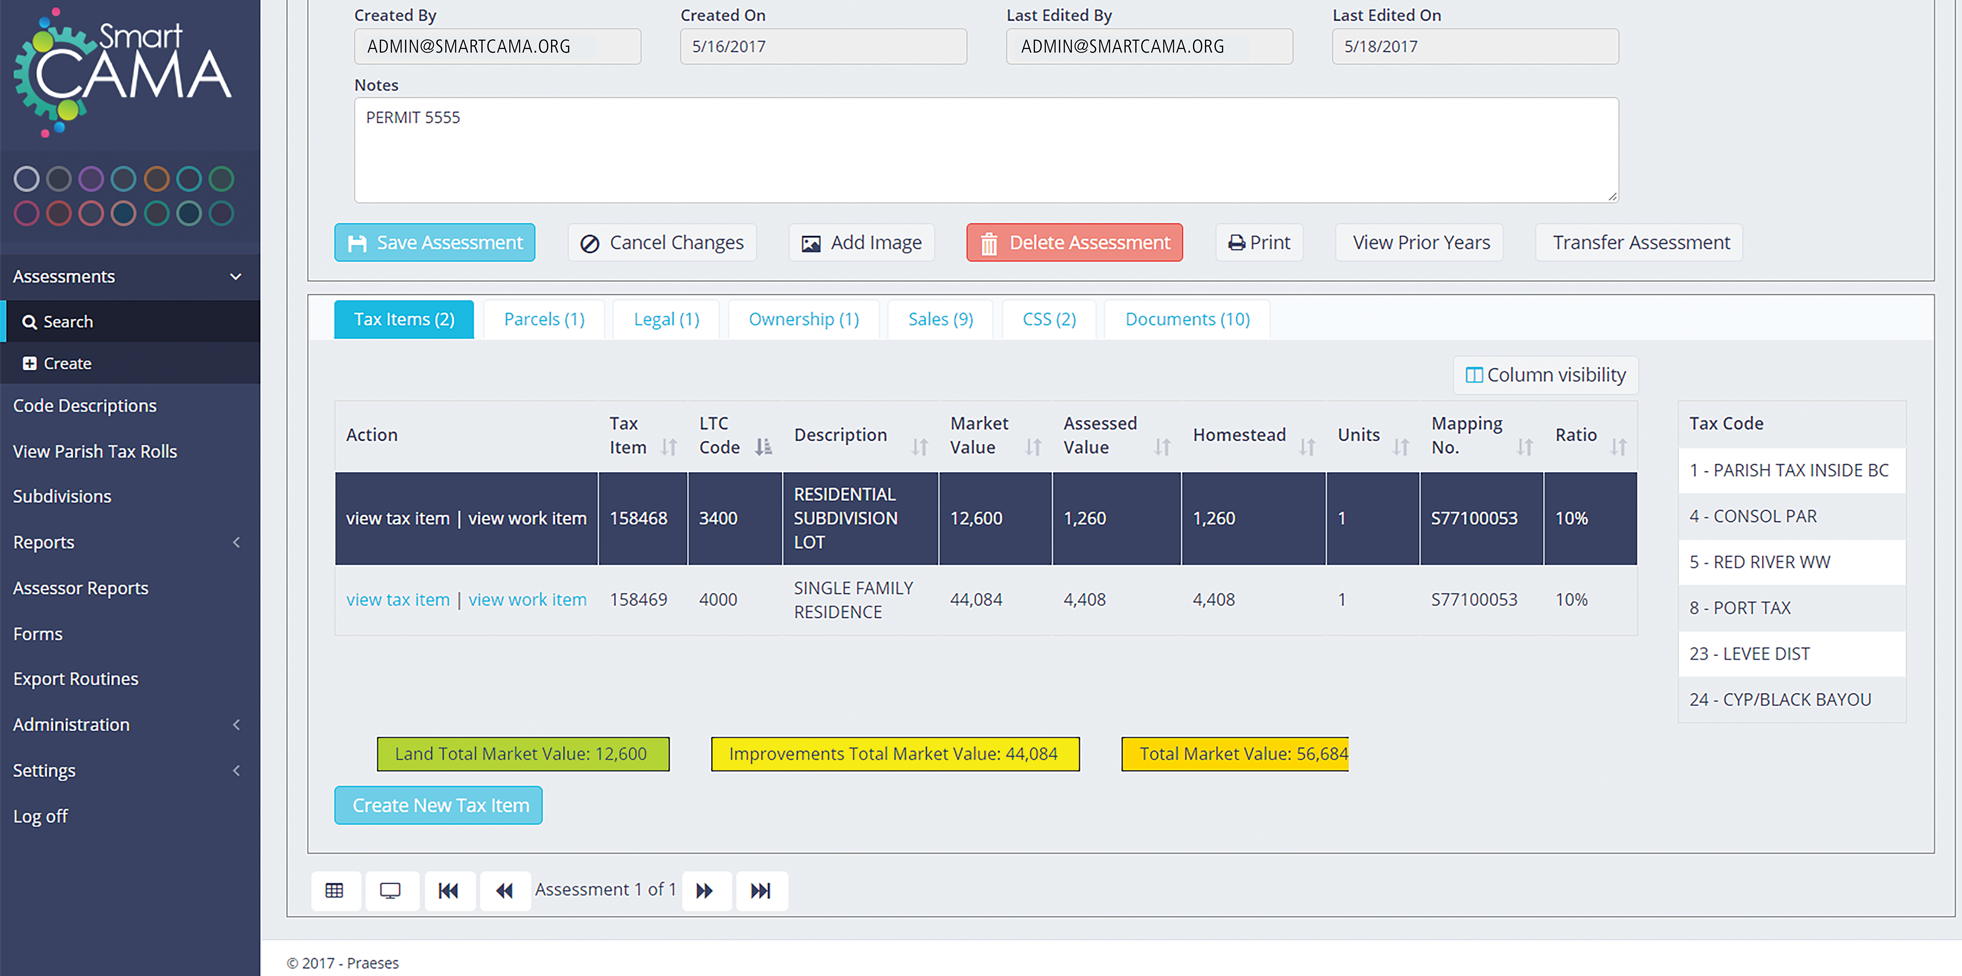Screen dimensions: 1962x976
Task: Open the Sales (9) tab
Action: pyautogui.click(x=940, y=319)
